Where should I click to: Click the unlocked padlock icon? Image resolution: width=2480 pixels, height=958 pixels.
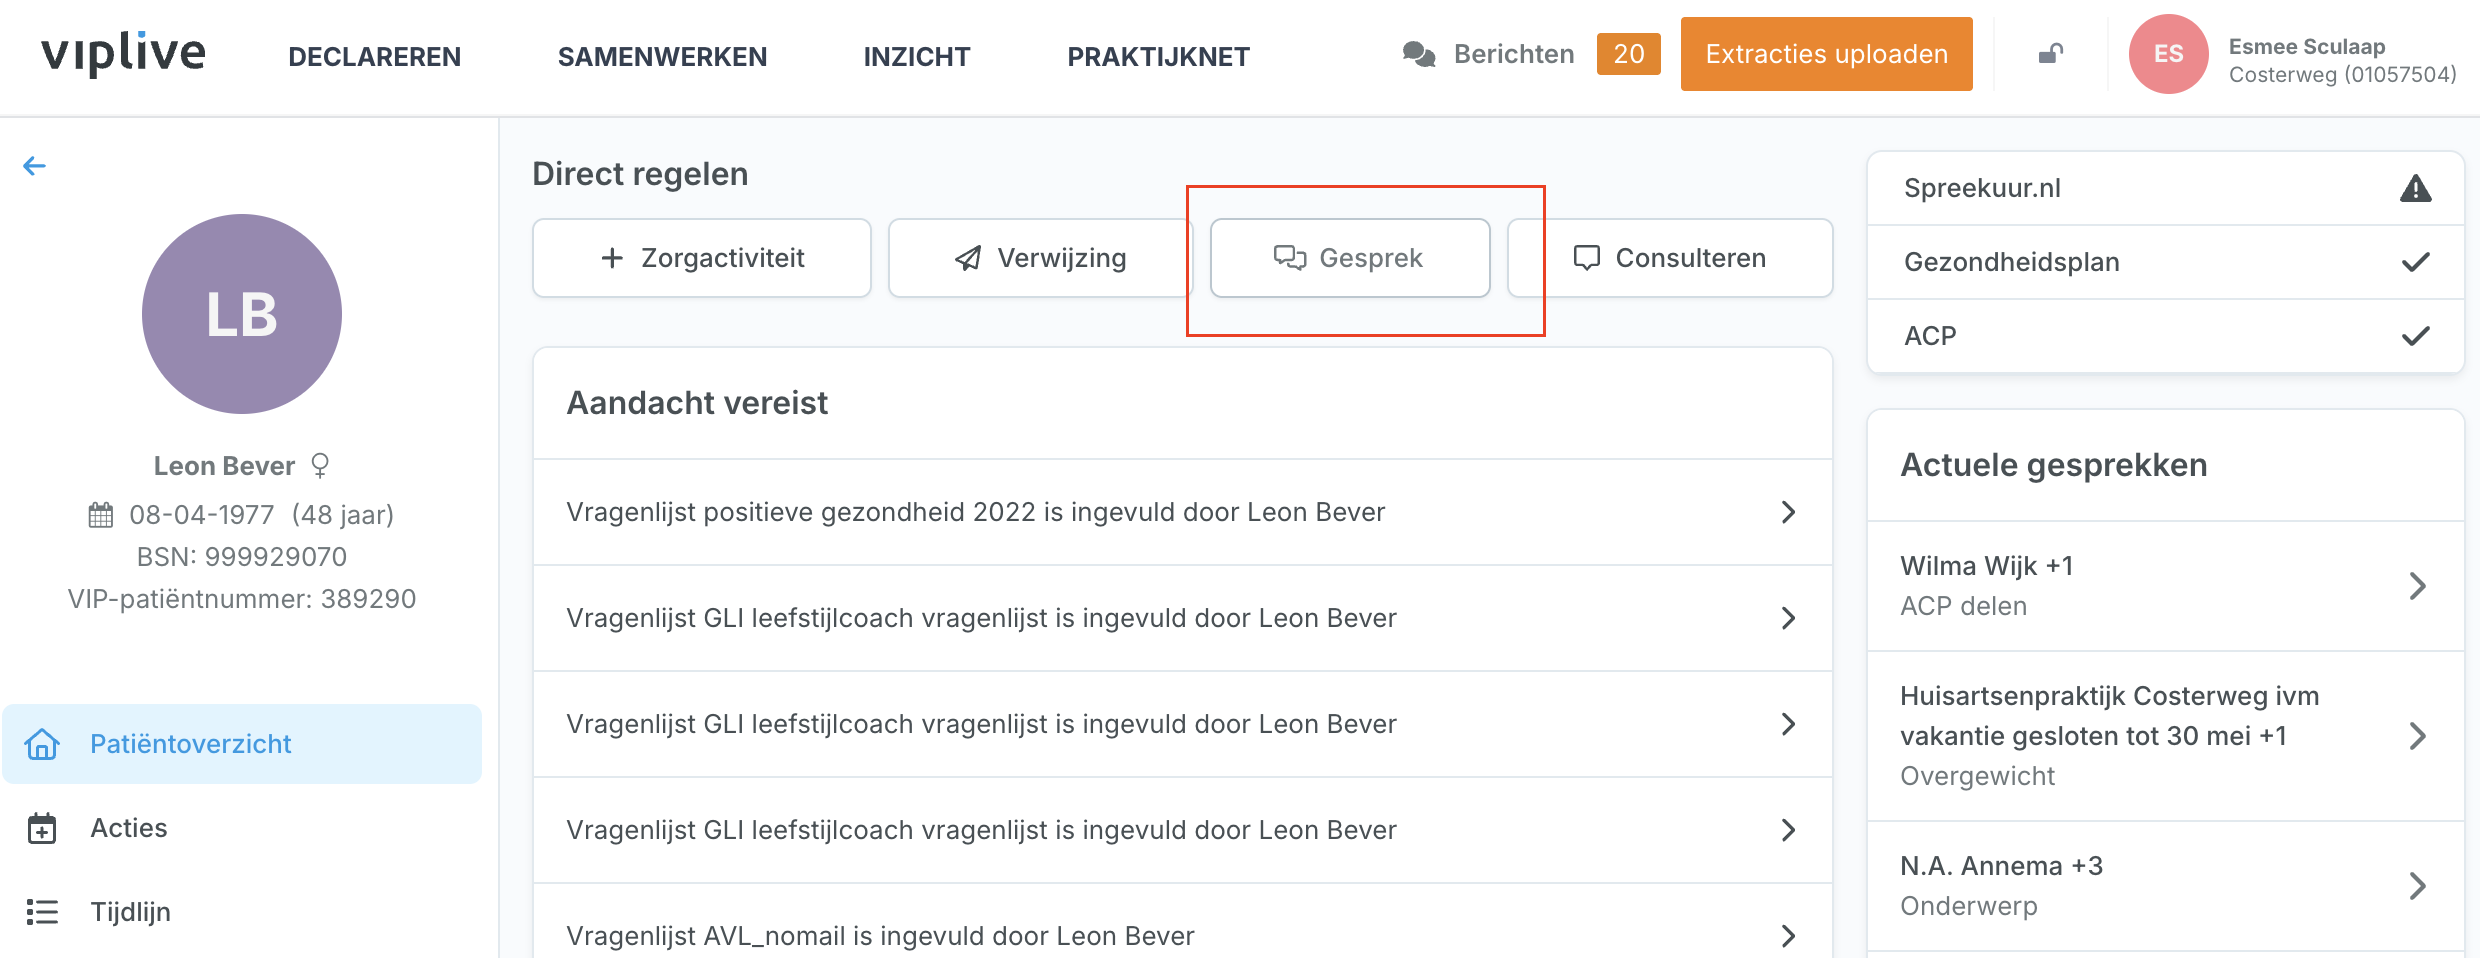click(2050, 54)
